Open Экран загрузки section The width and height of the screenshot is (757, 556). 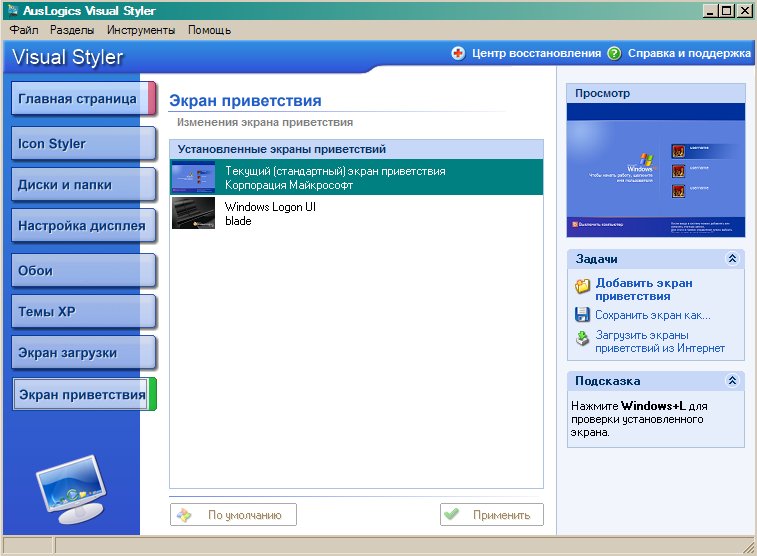point(84,352)
